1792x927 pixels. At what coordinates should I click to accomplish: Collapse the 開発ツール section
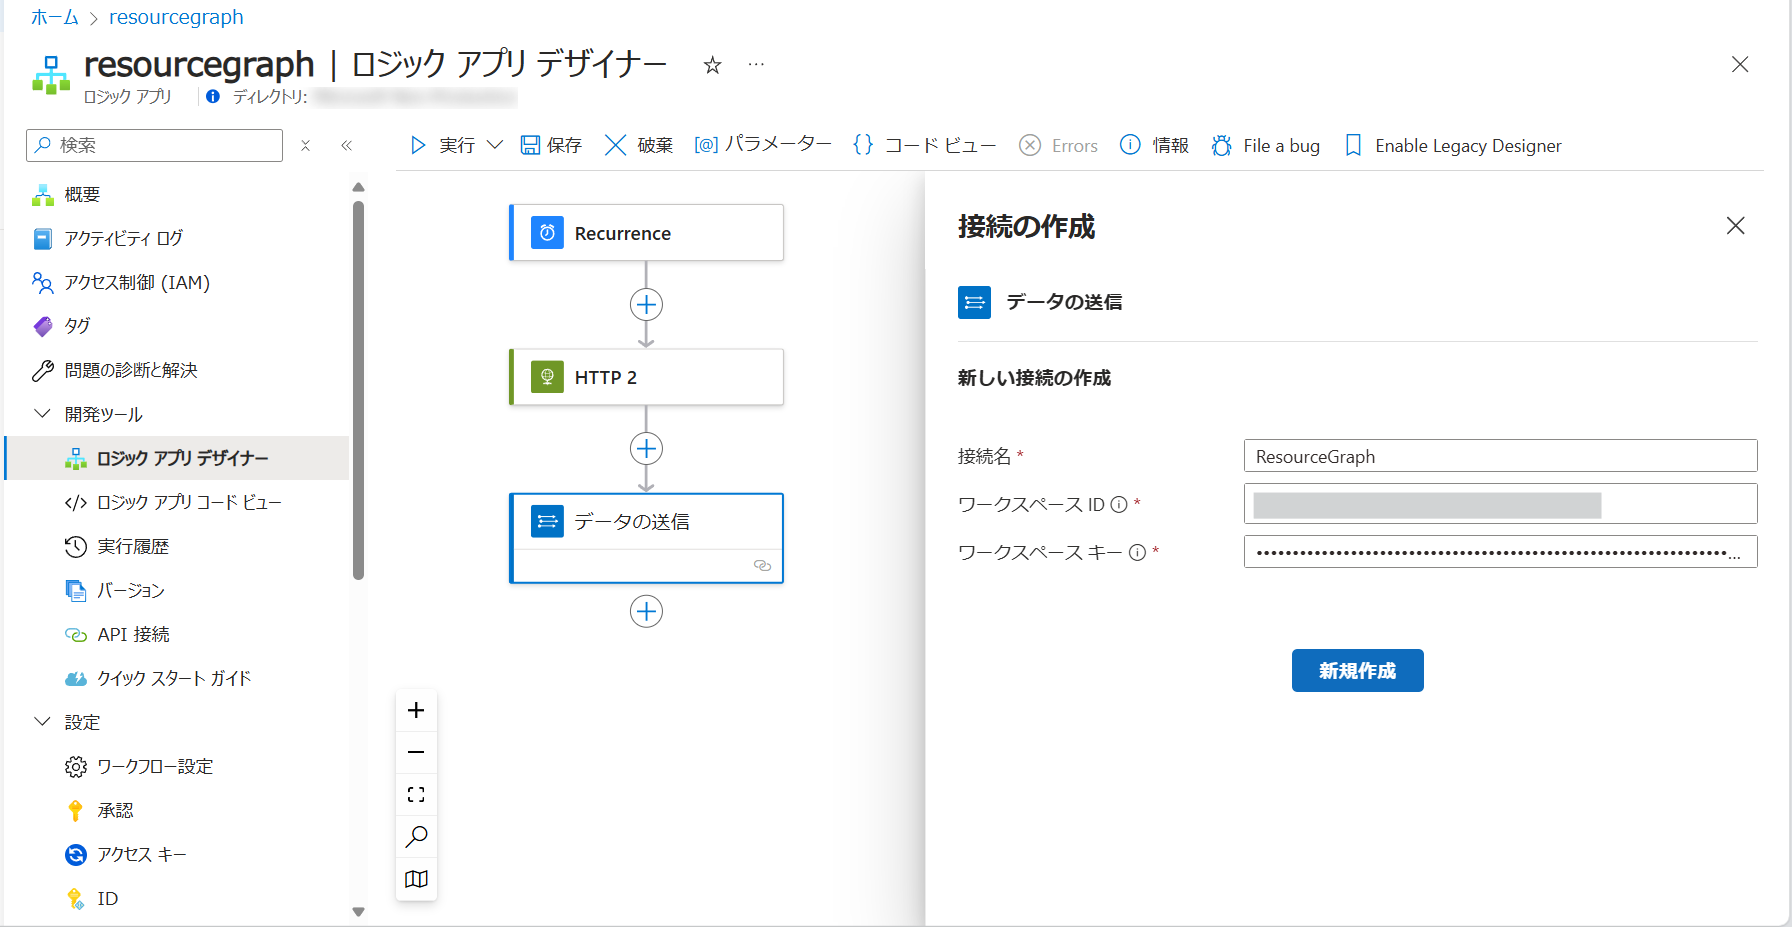(x=42, y=414)
